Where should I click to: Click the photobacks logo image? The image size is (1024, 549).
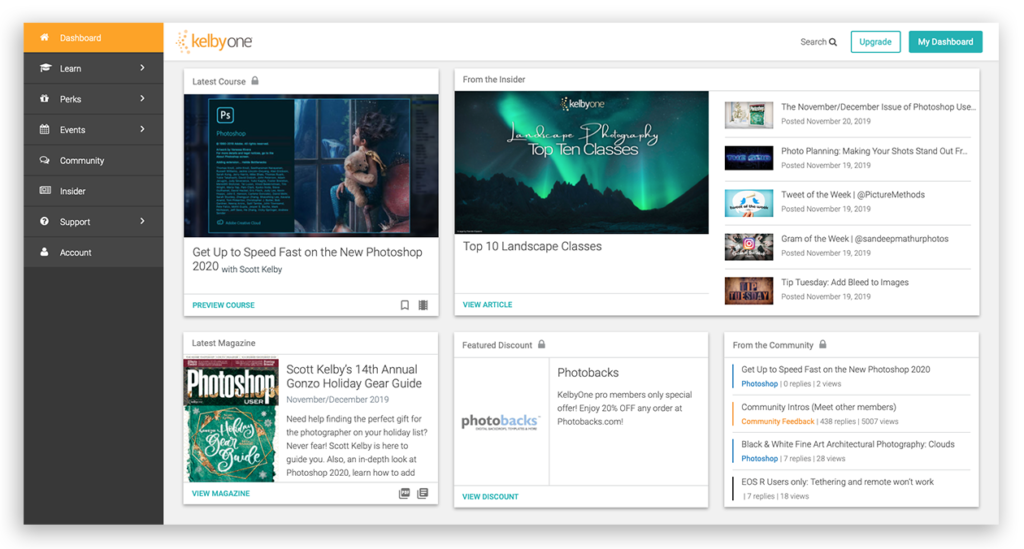point(501,422)
